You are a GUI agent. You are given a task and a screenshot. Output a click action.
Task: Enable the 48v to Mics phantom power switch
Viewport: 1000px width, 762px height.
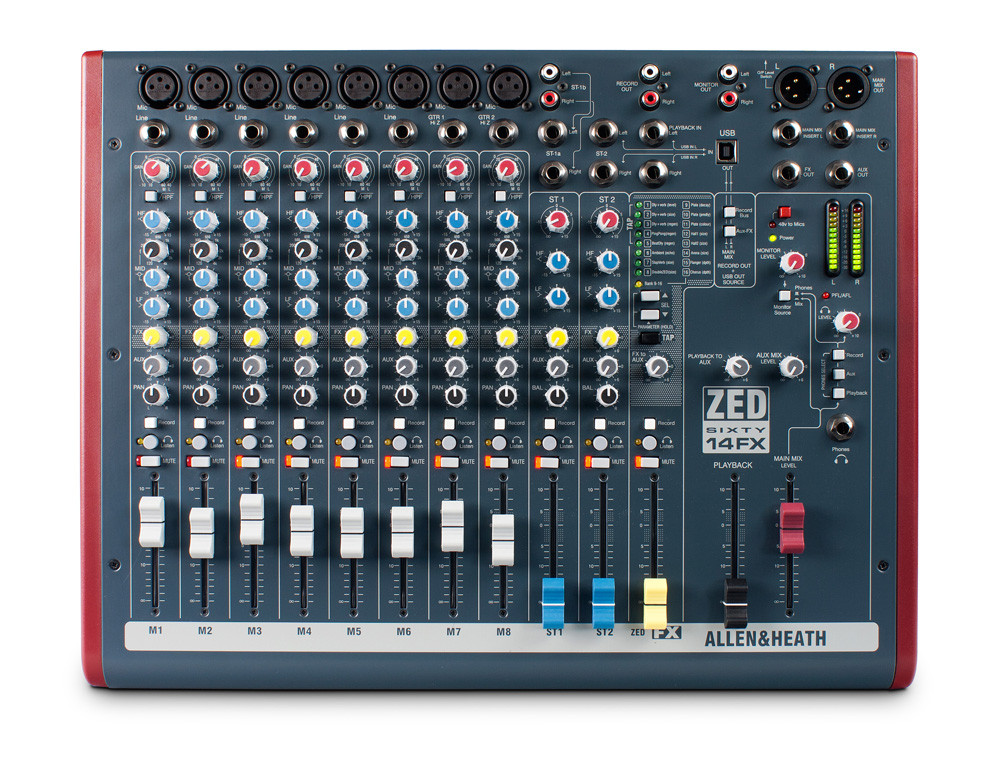click(x=784, y=212)
